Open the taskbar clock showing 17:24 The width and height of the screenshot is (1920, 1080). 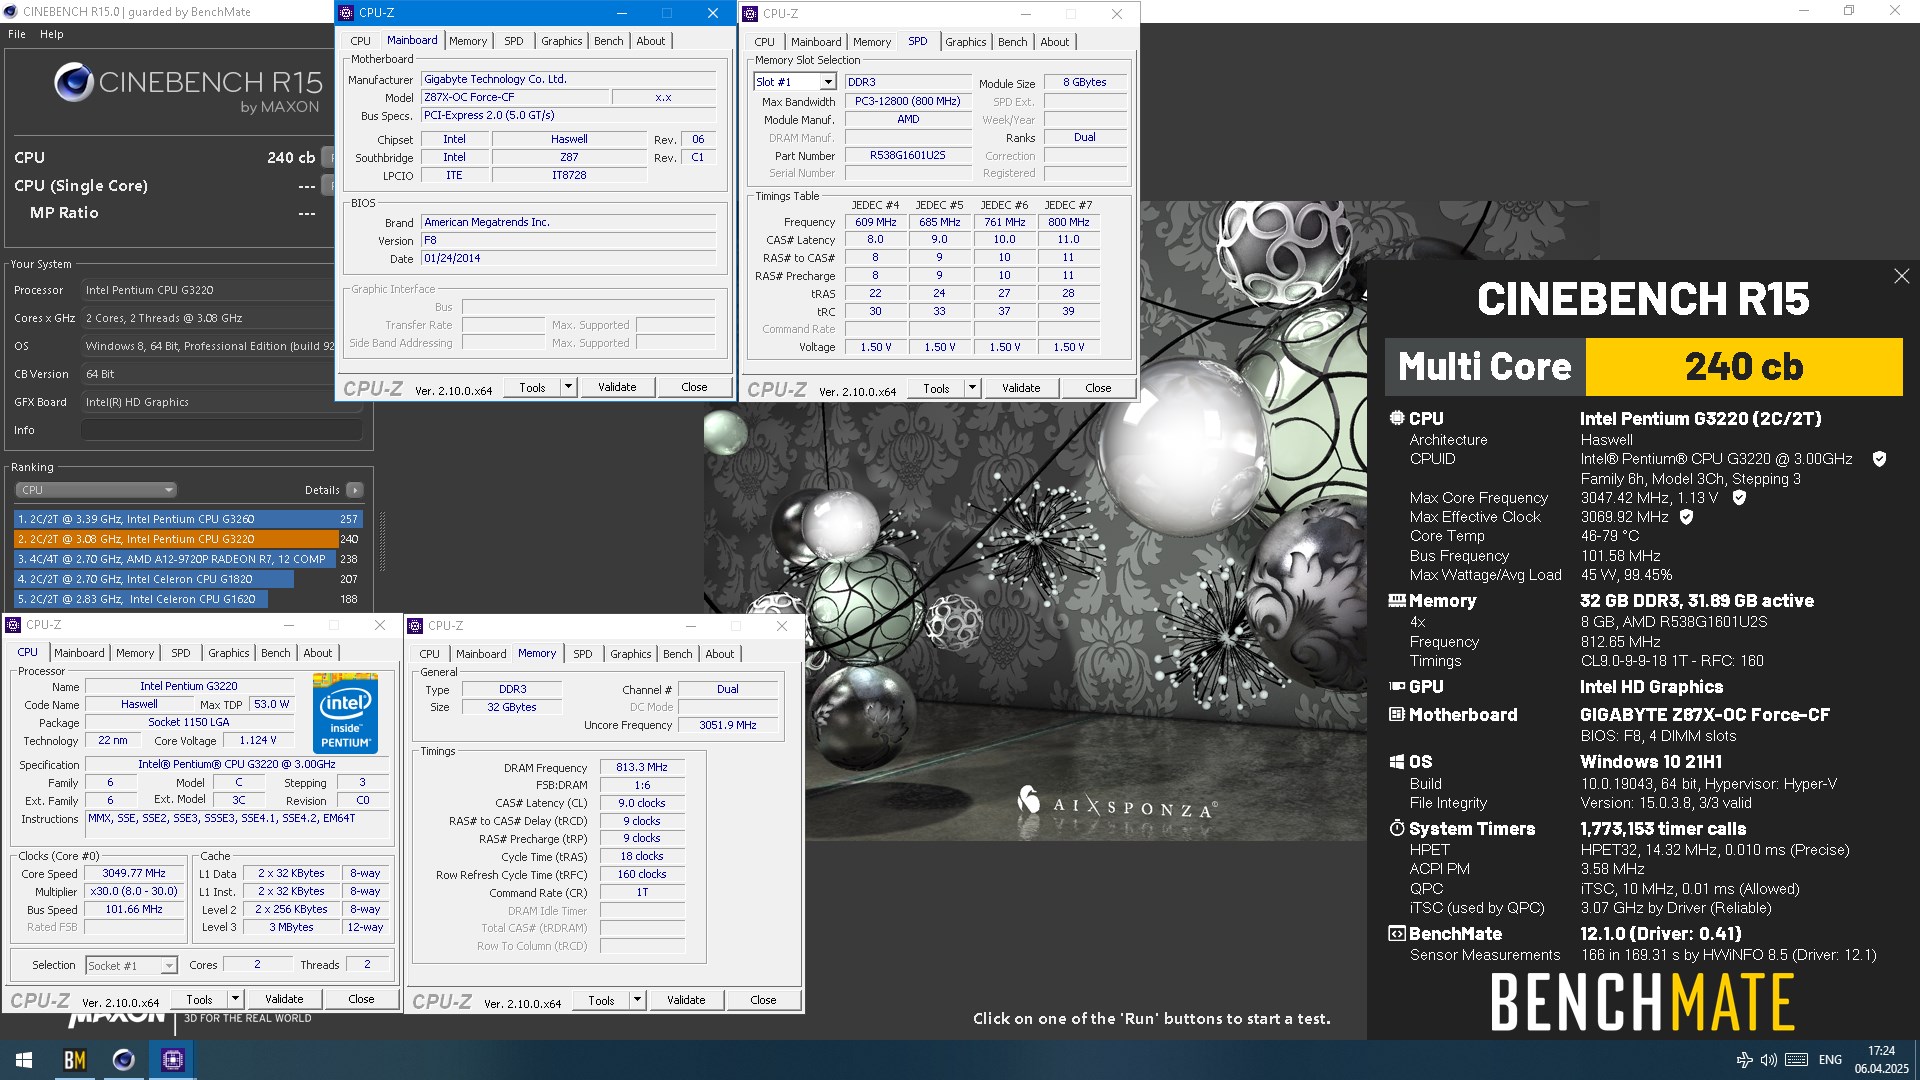[x=1881, y=1060]
